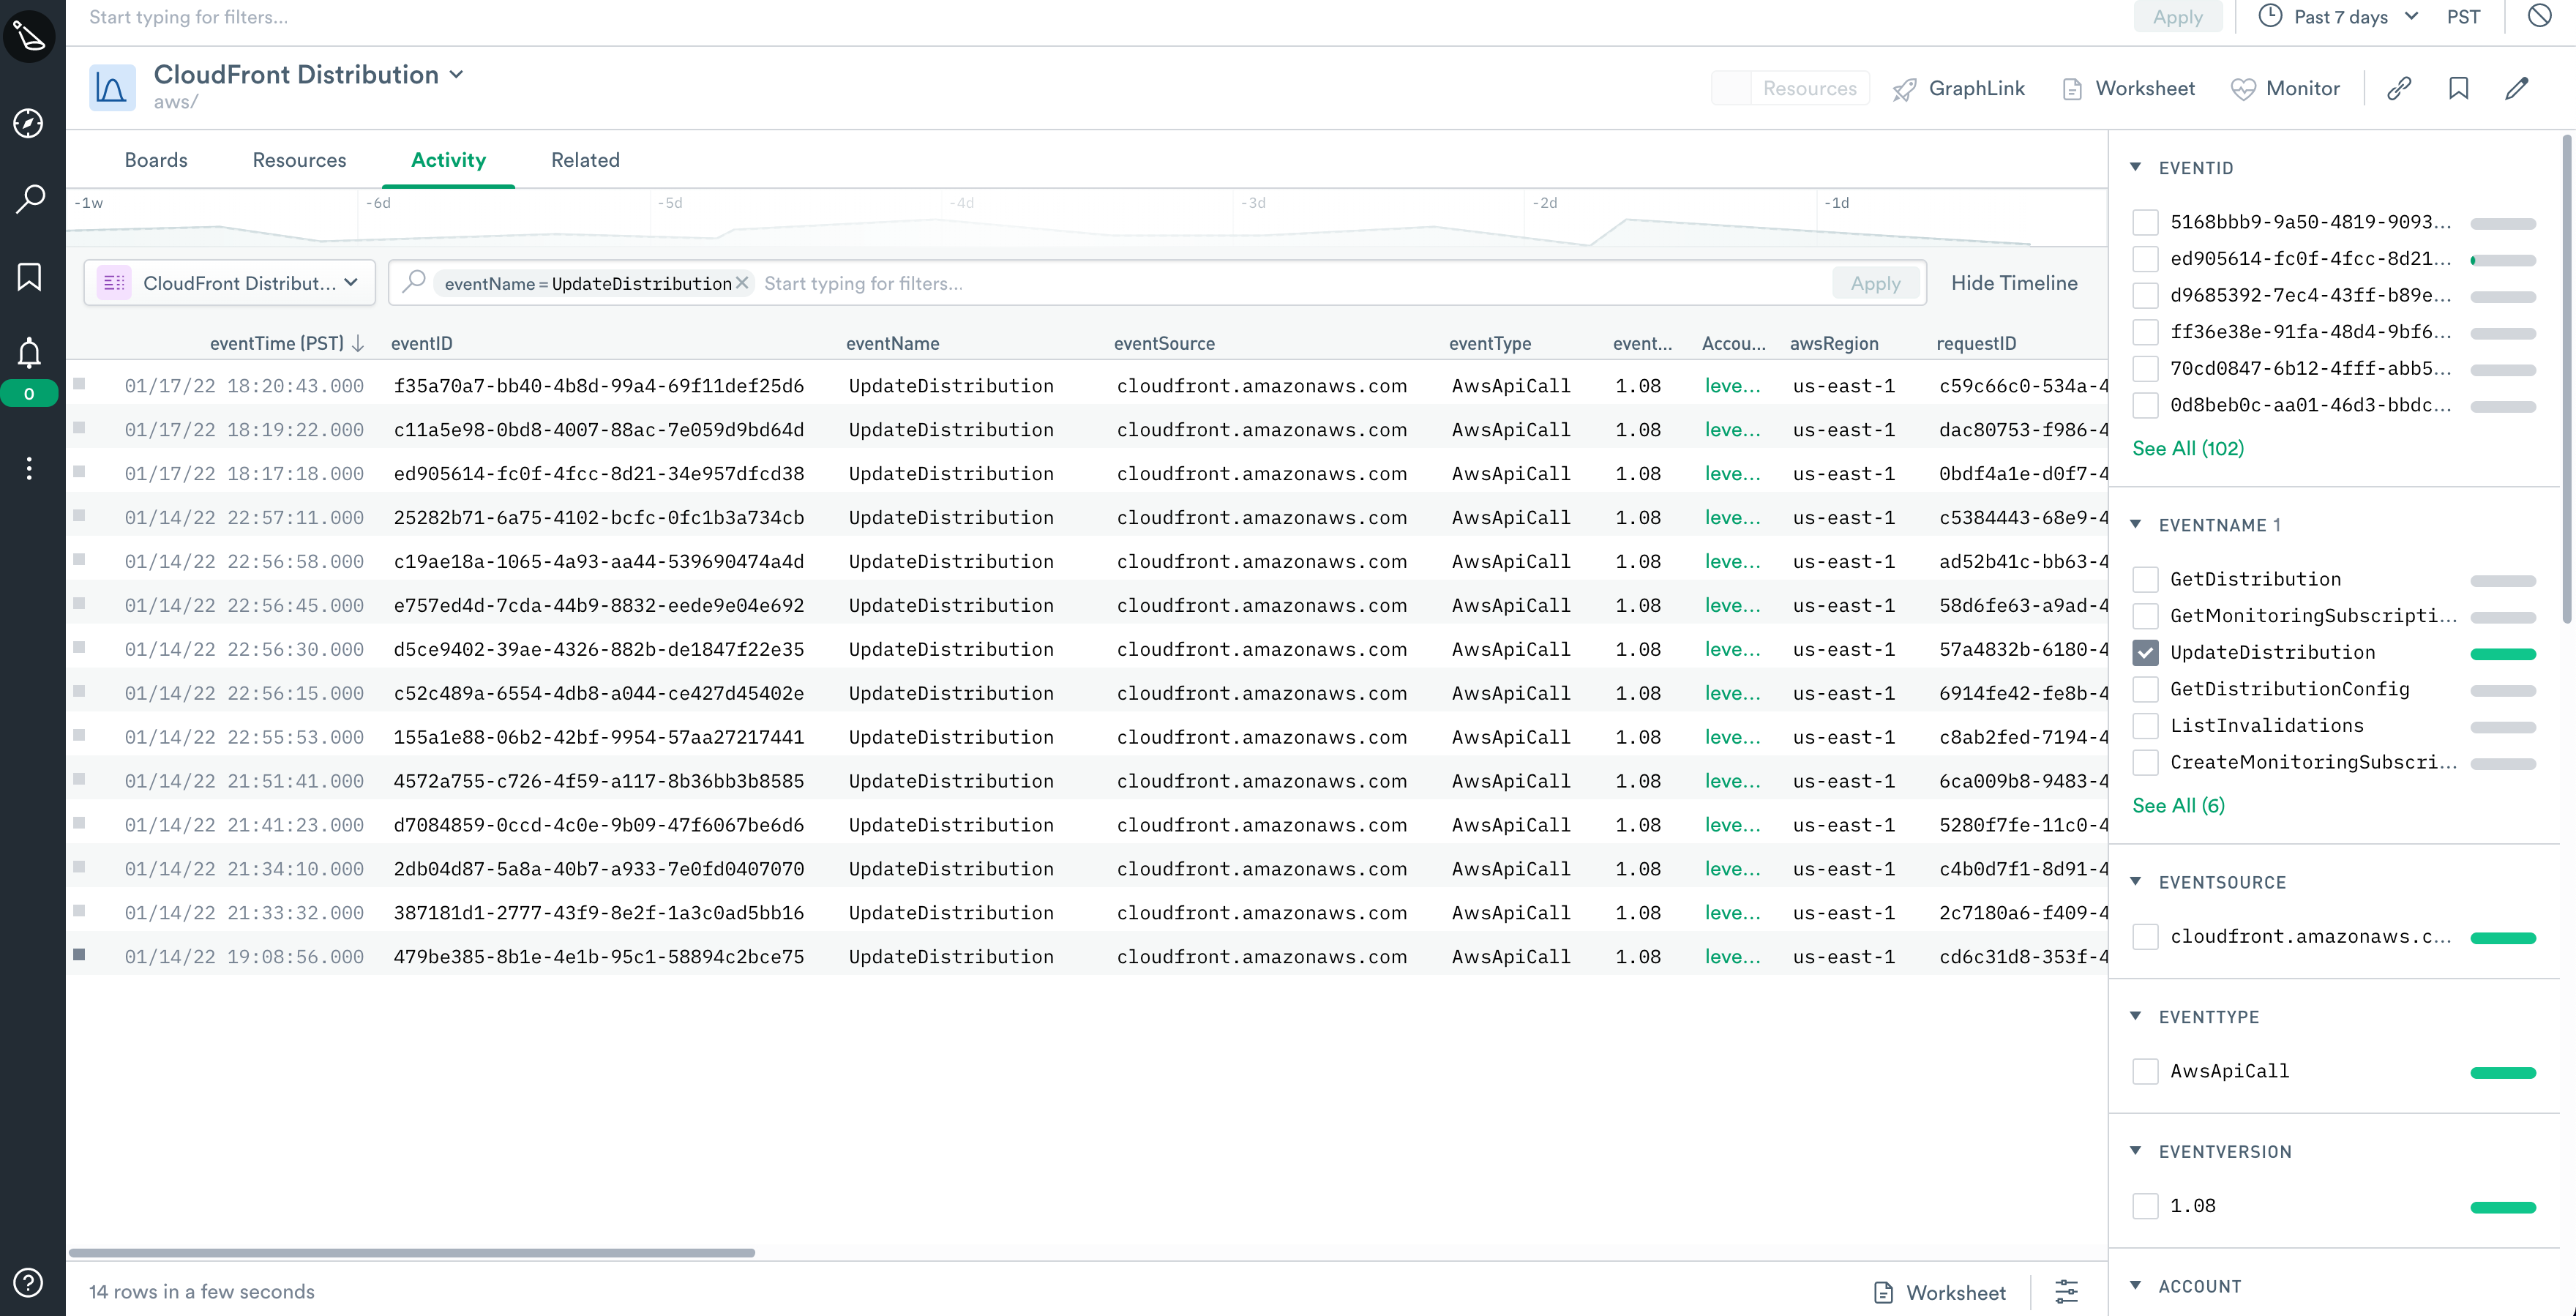This screenshot has width=2576, height=1316.
Task: Open the Past 7 days time range dropdown
Action: (x=2340, y=17)
